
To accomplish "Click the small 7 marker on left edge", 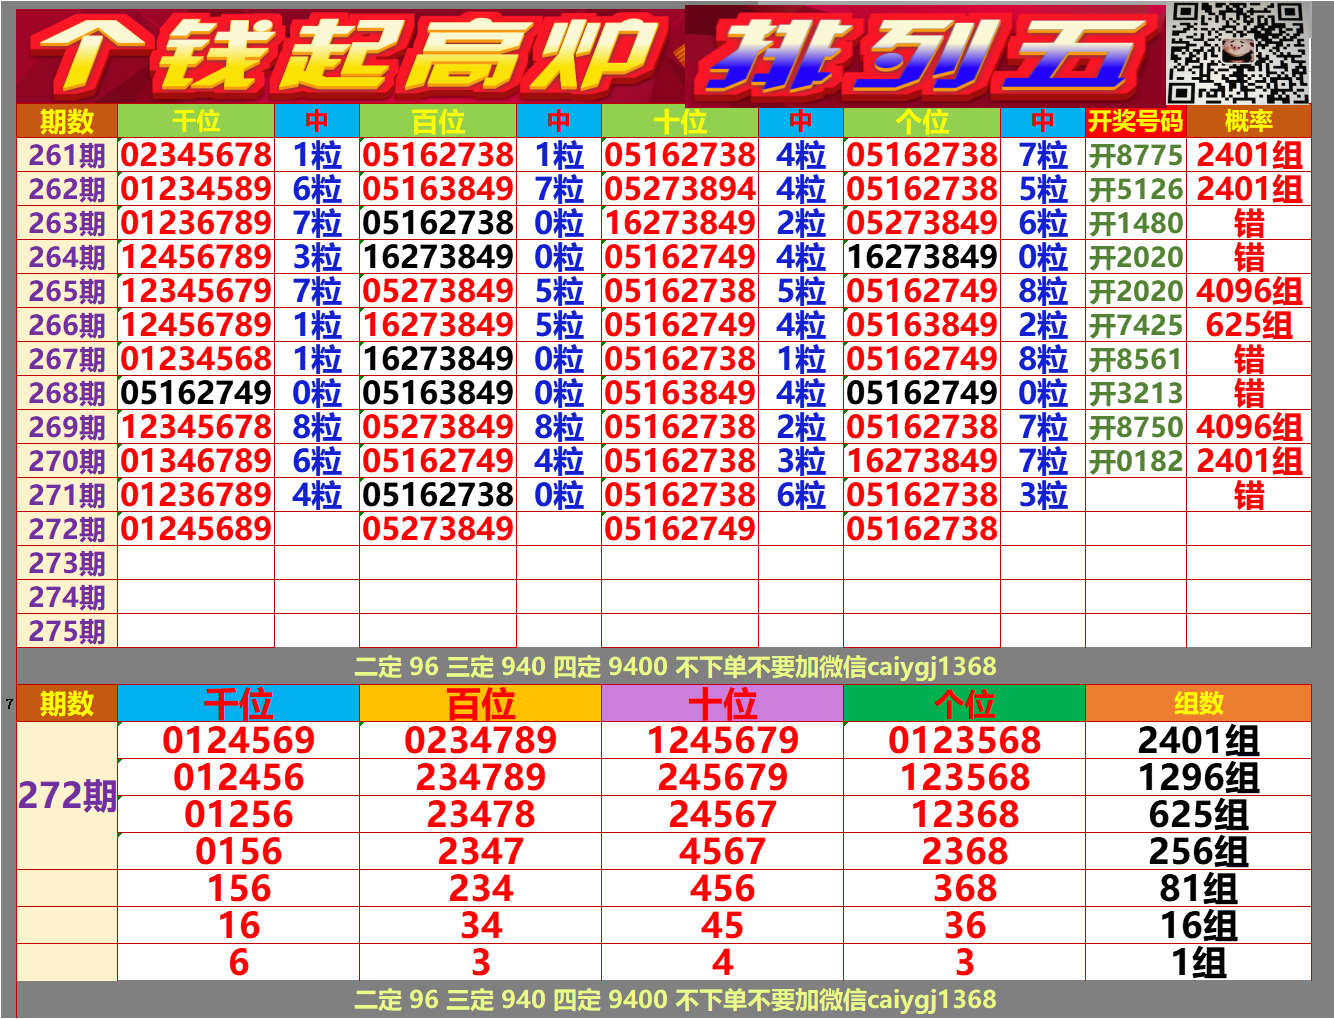I will coord(7,703).
